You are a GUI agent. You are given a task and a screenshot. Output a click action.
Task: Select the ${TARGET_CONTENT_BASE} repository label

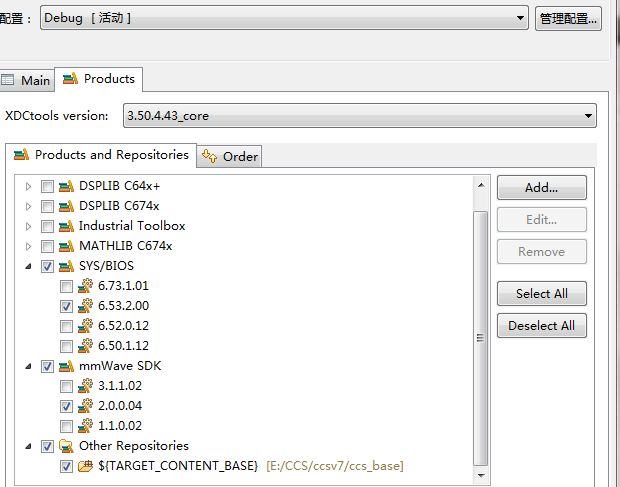(178, 466)
